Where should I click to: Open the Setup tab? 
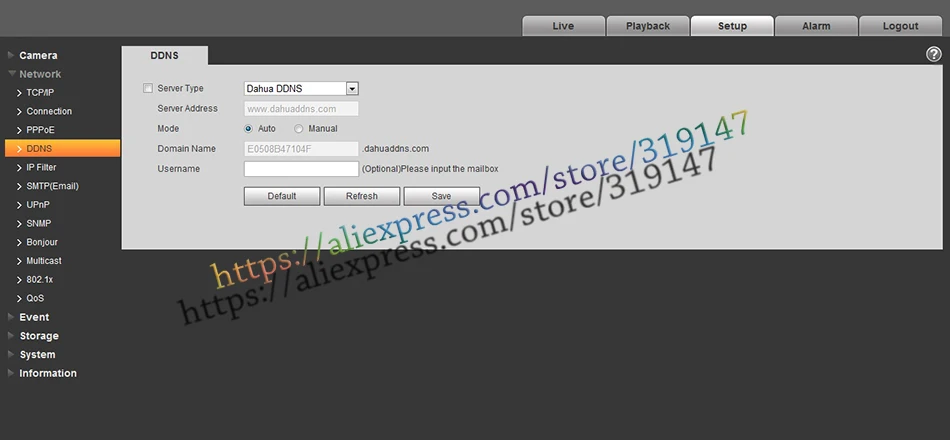point(732,26)
